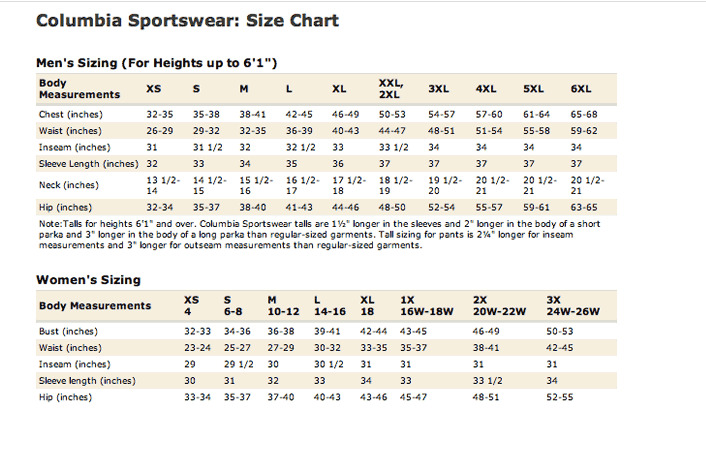Click the men's 6XL column header

[581, 89]
